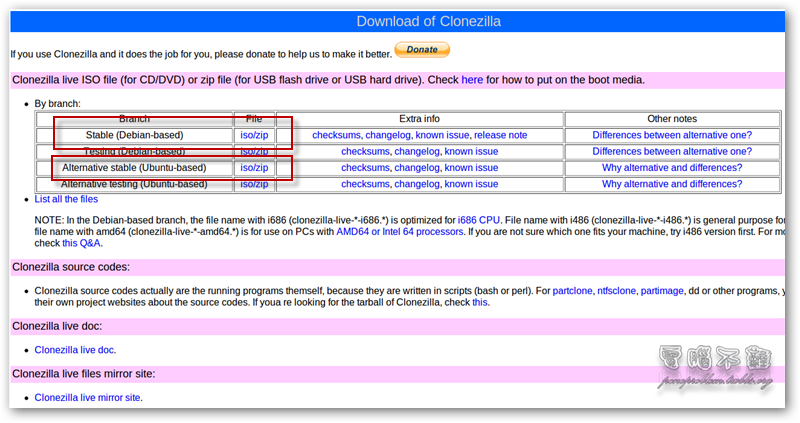
Task: Open the Clonezilla live doc link
Action: [x=74, y=350]
